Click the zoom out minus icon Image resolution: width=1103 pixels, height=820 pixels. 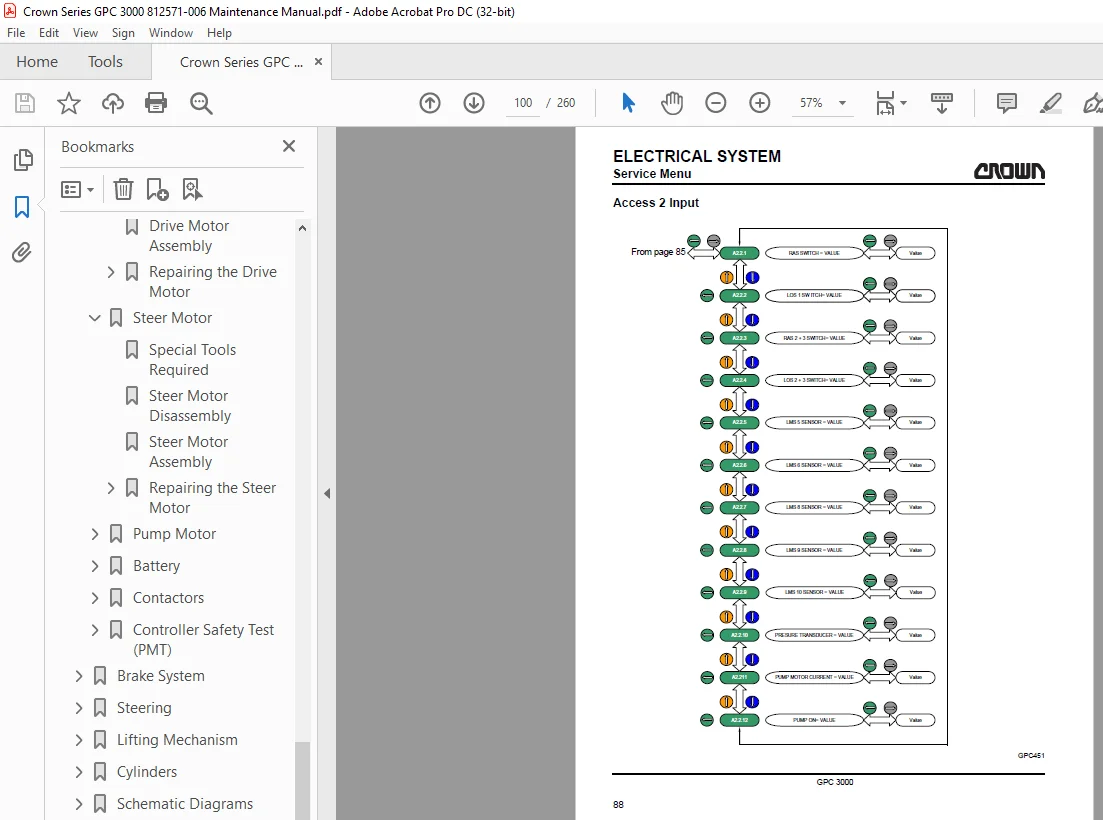pos(715,103)
